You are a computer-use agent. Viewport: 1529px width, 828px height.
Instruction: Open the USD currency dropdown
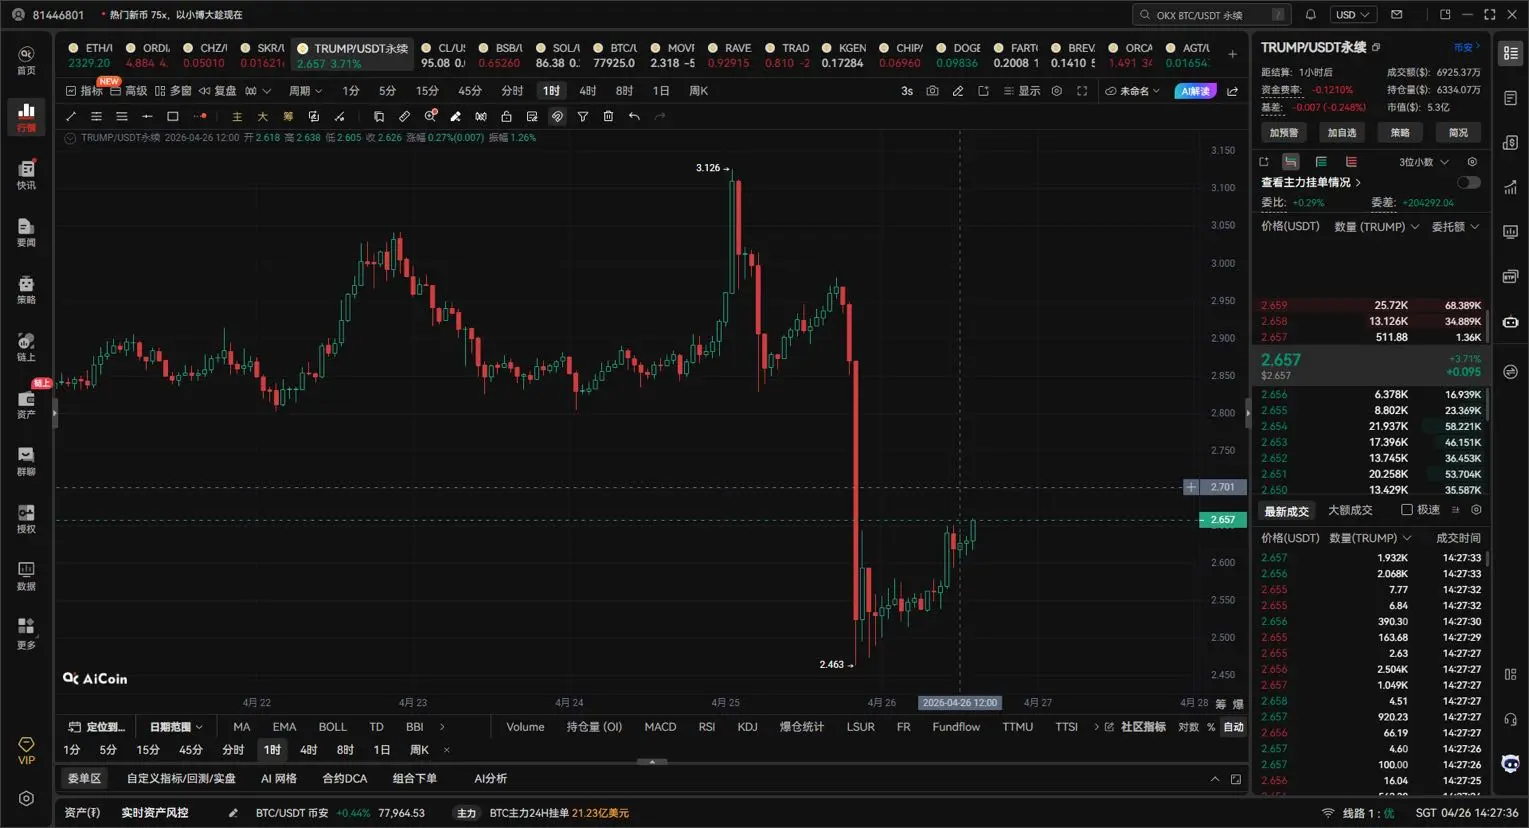pos(1354,15)
